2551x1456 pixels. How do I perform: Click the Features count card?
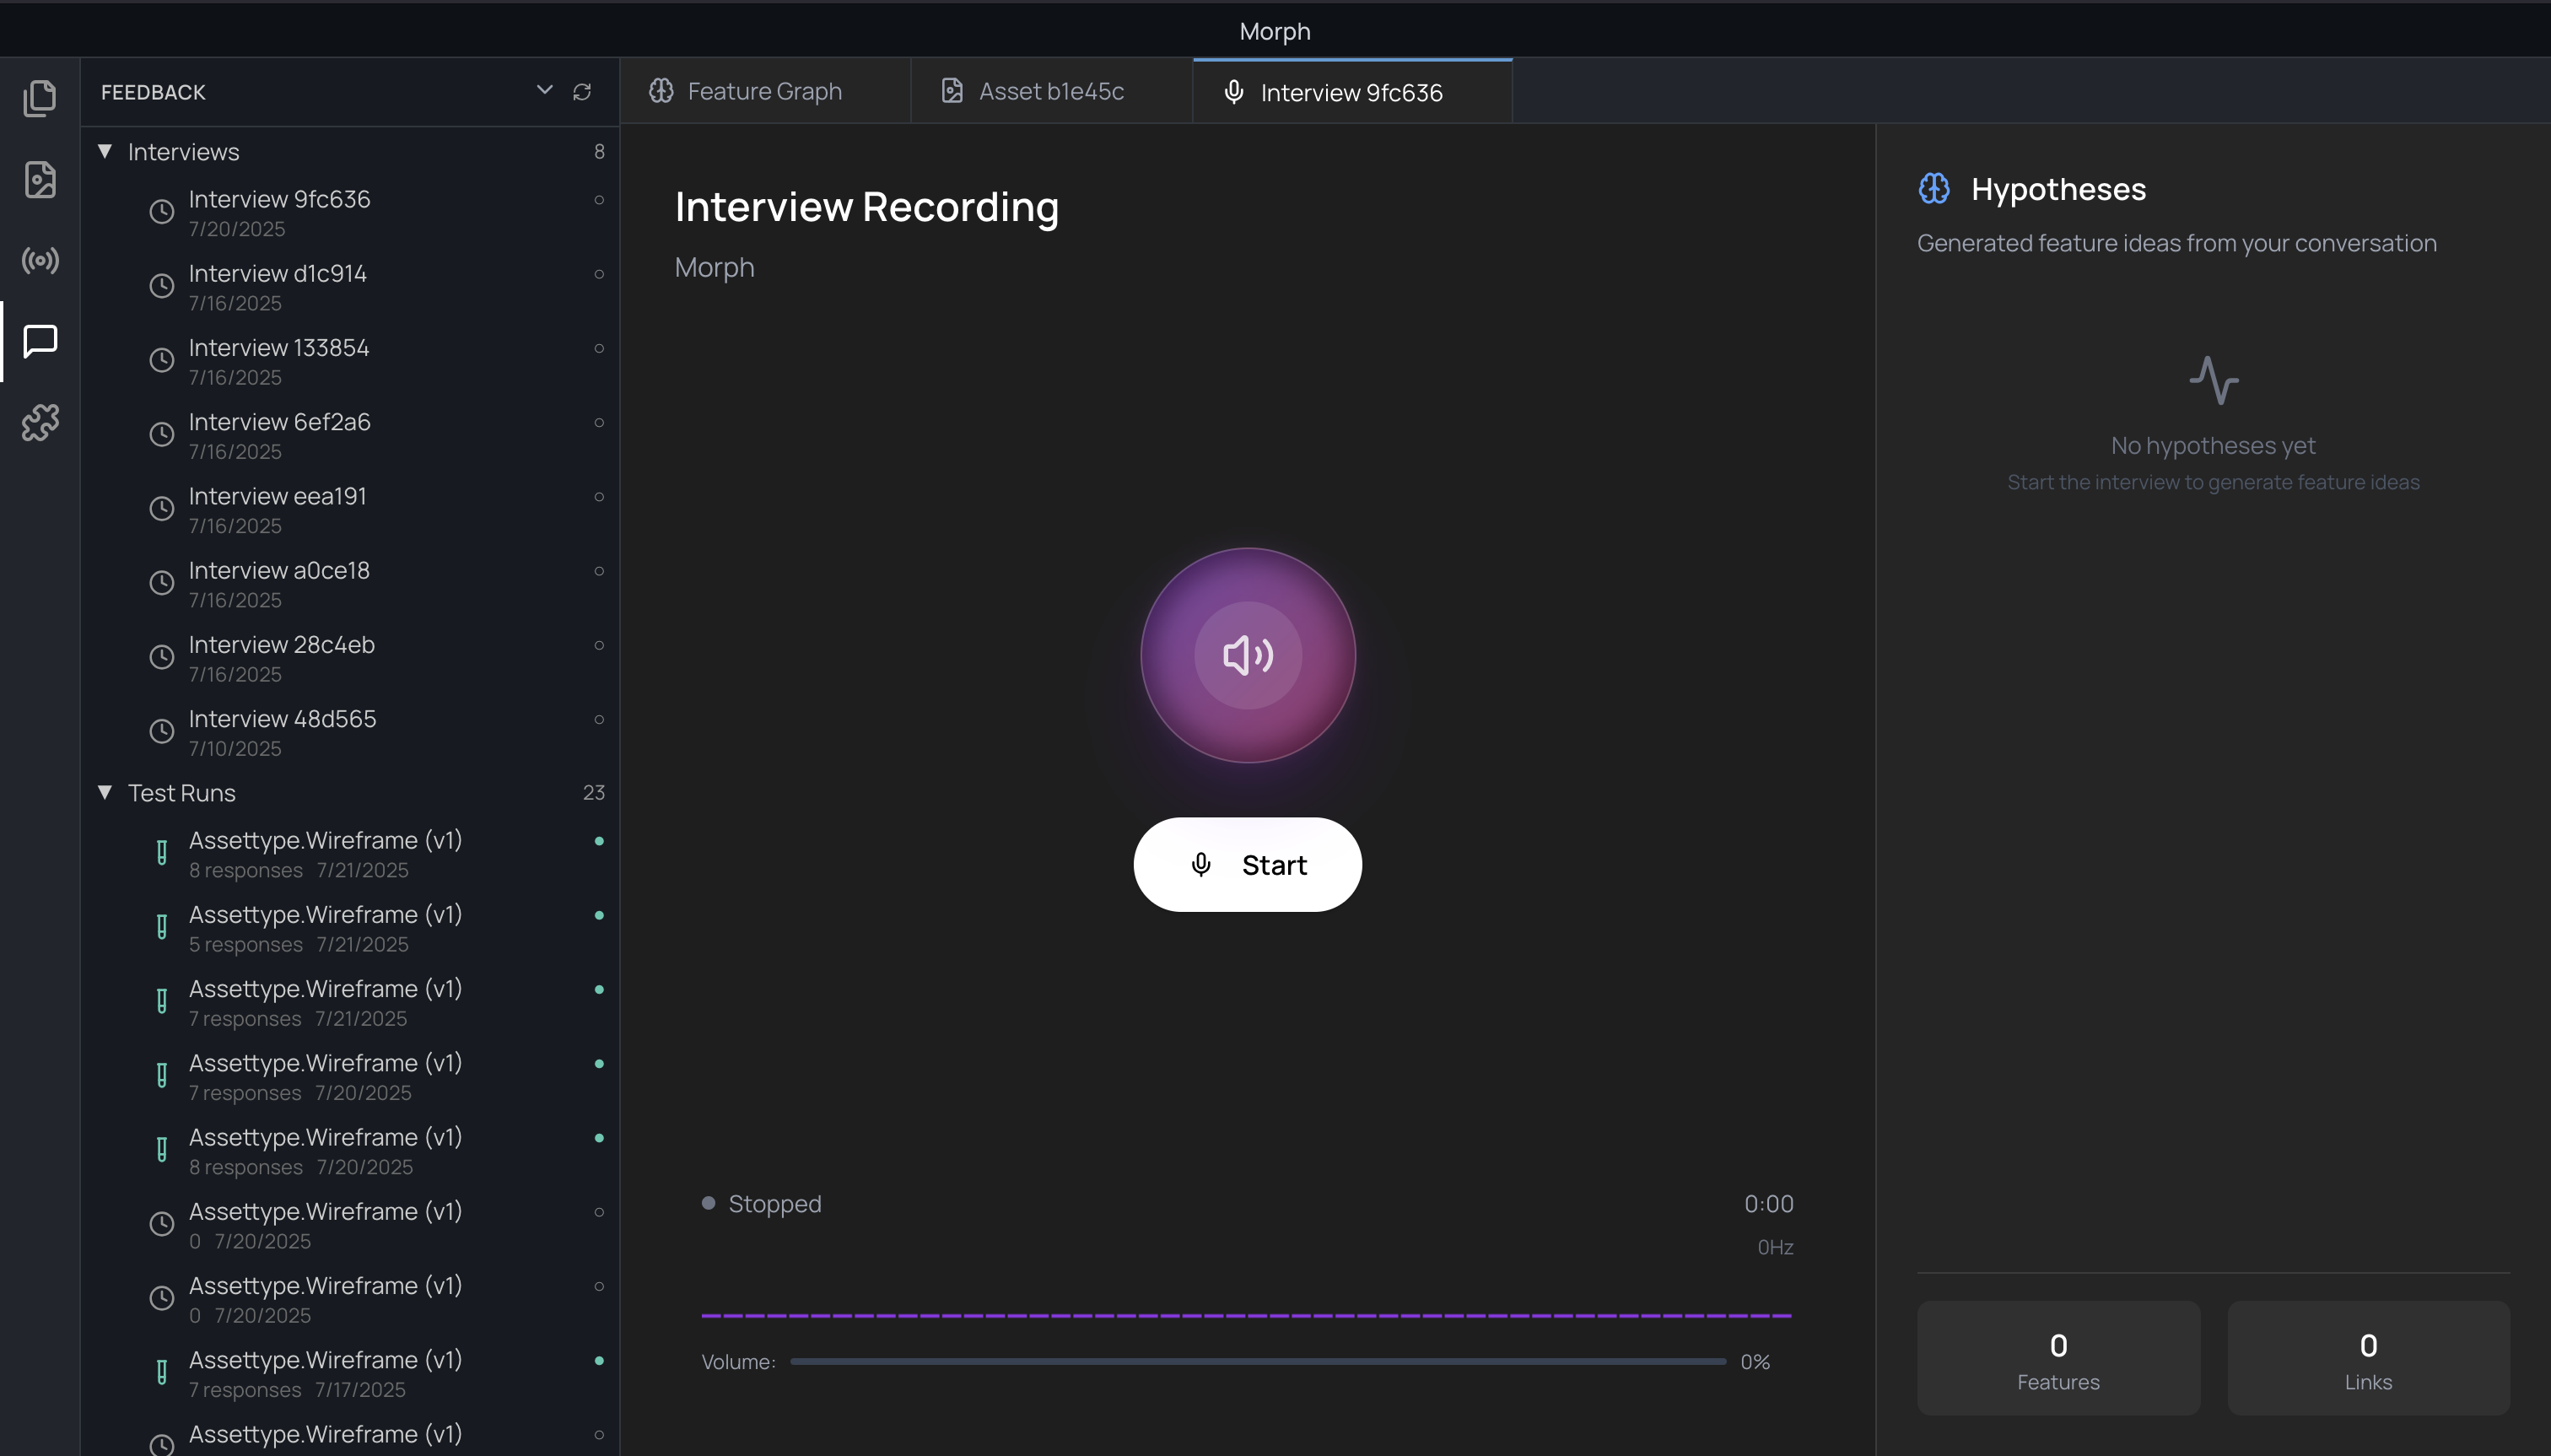(x=2057, y=1358)
